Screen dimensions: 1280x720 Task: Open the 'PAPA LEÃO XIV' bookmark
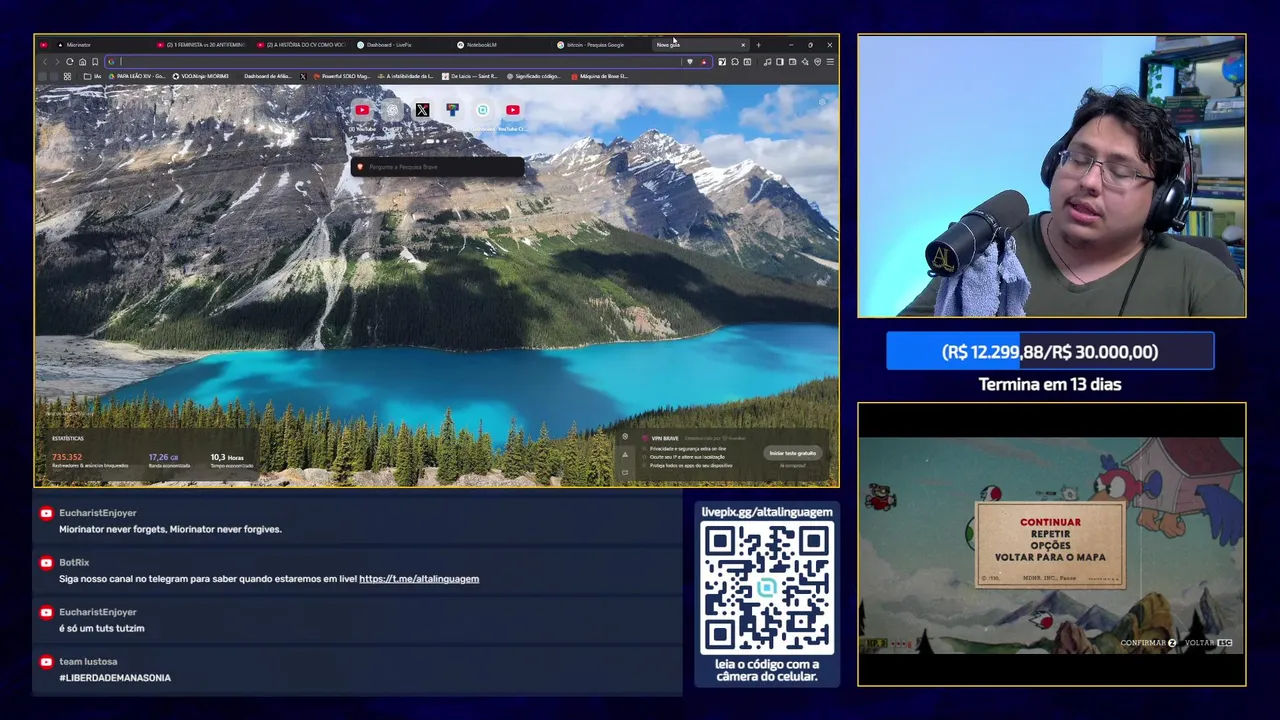coord(136,76)
